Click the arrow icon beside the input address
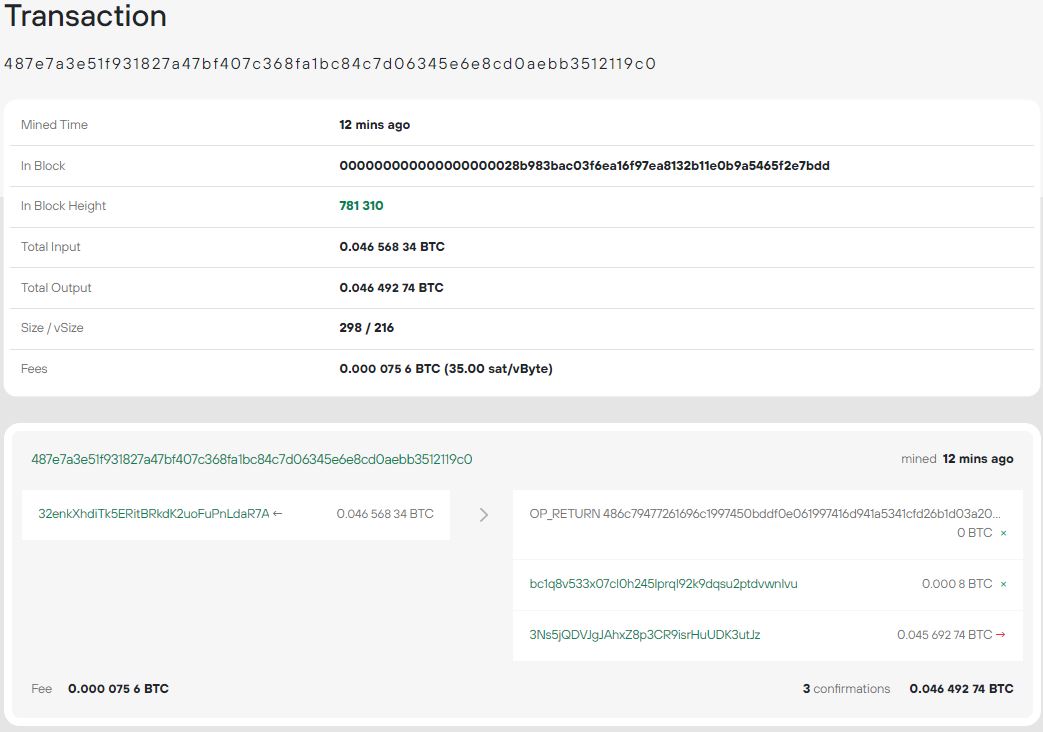 point(277,514)
